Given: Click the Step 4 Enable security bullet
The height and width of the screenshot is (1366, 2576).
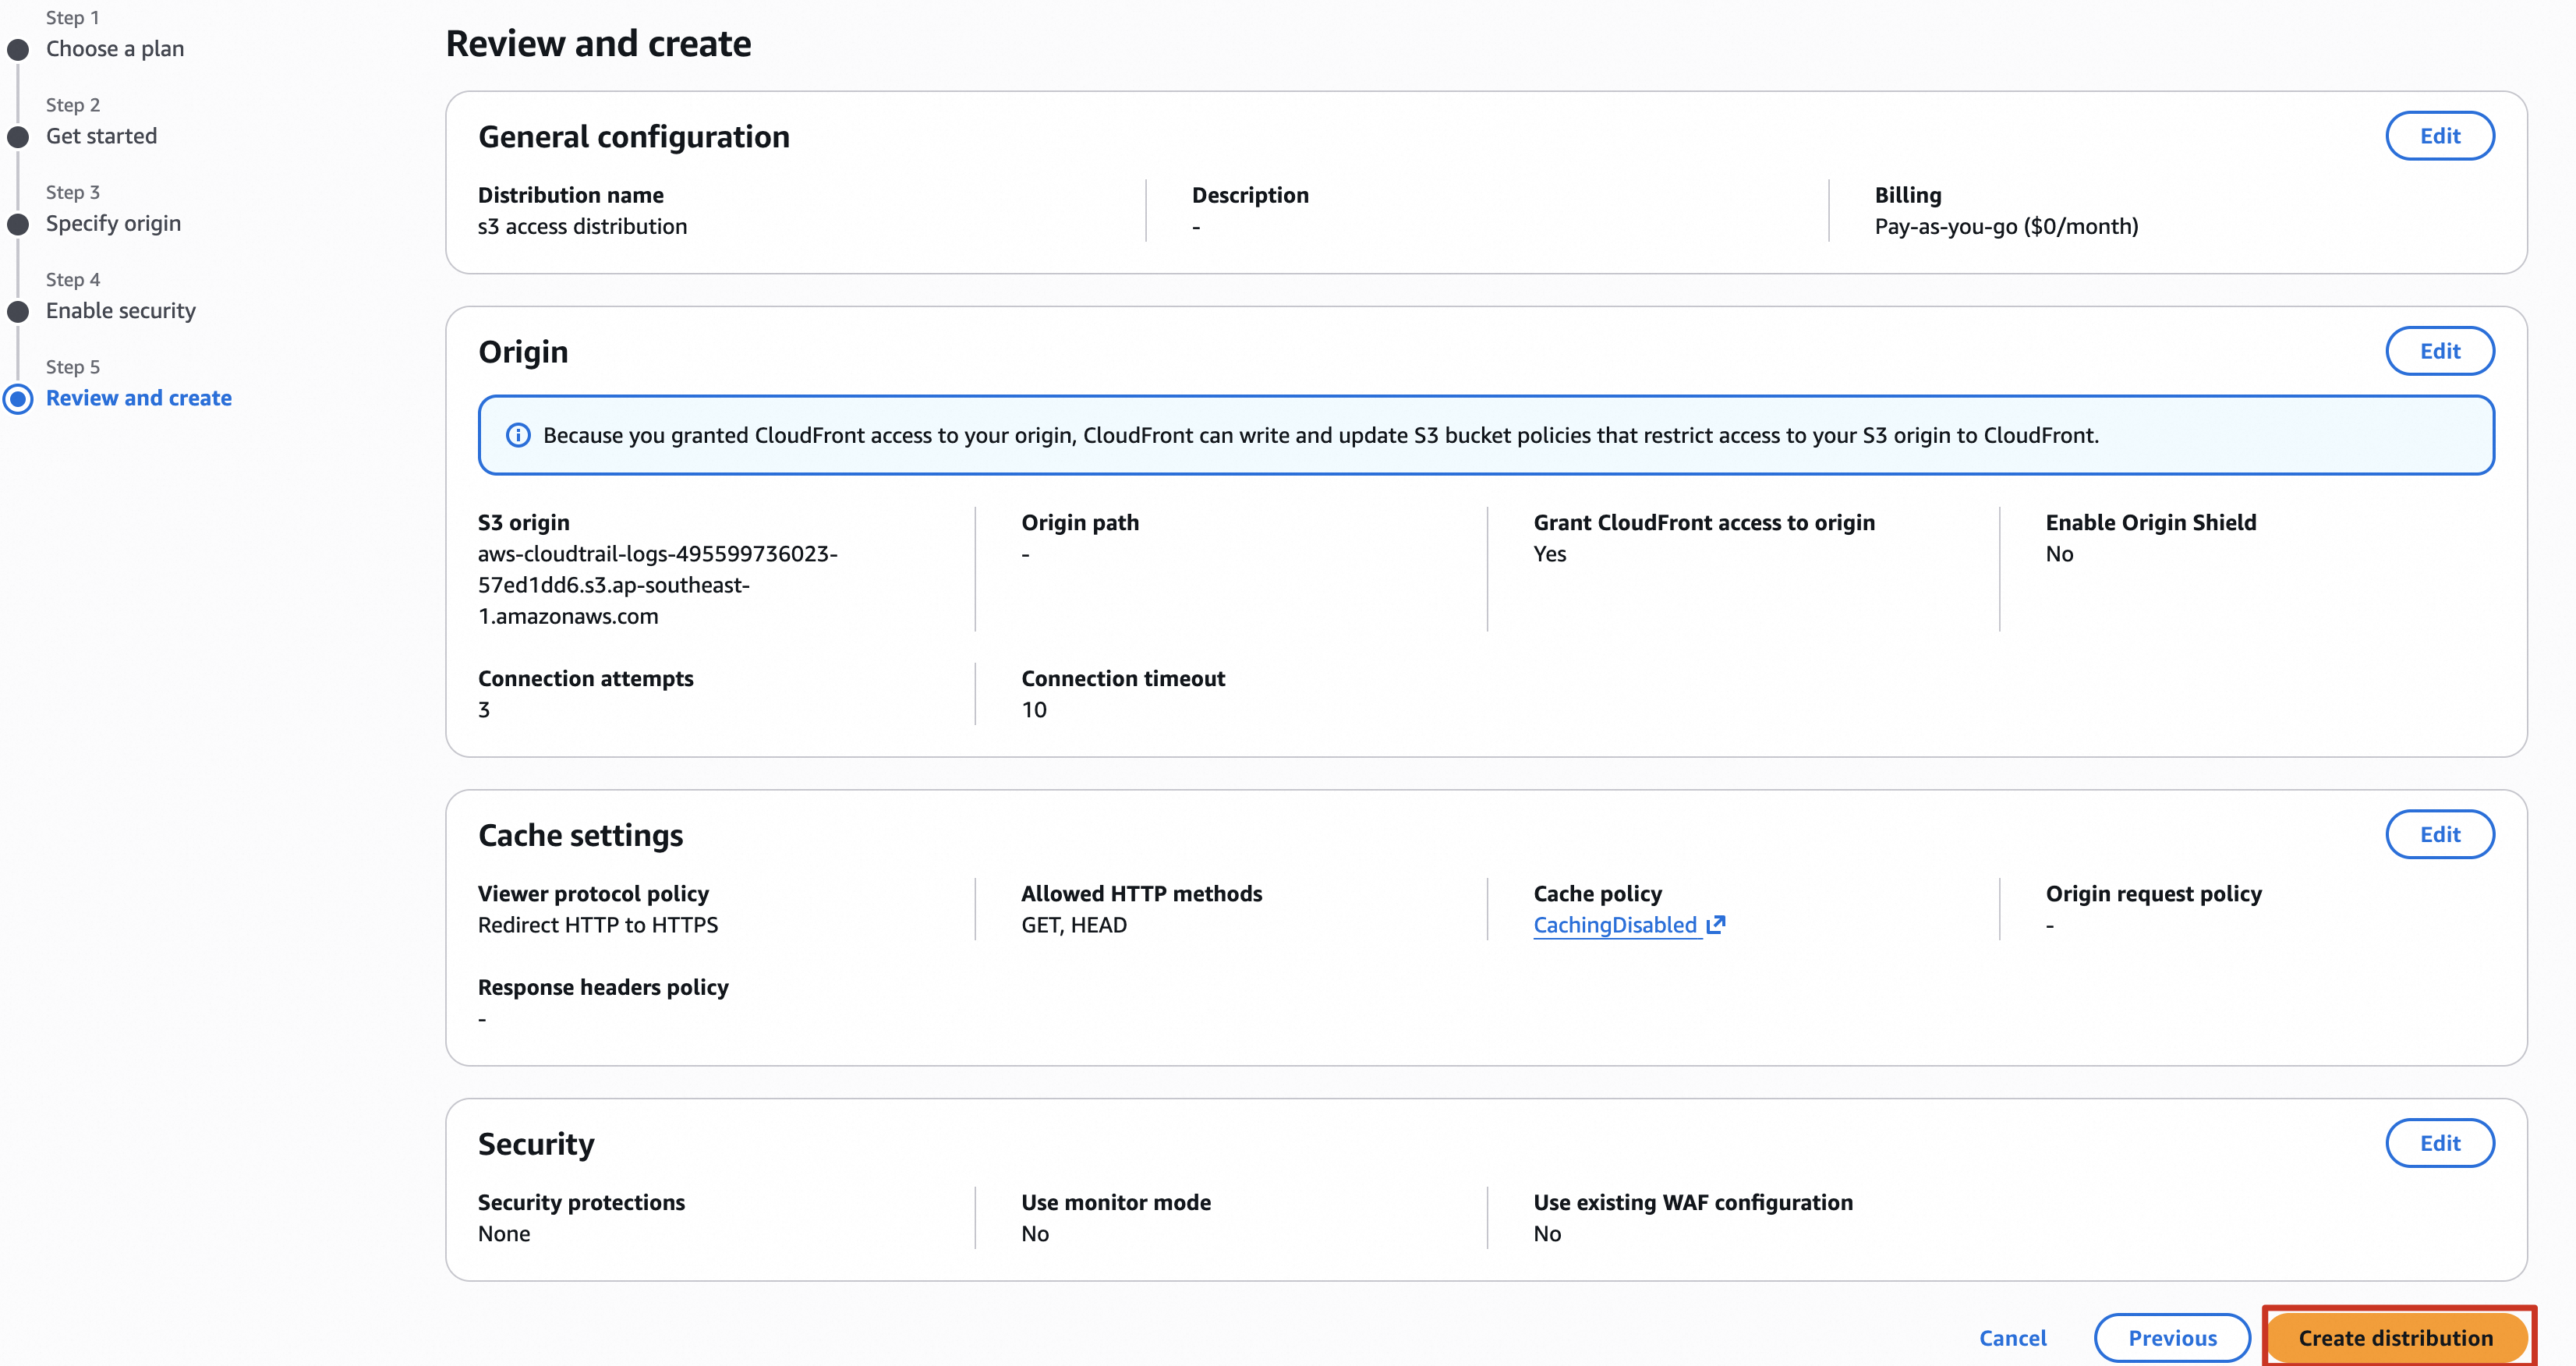Looking at the screenshot, I should point(18,311).
